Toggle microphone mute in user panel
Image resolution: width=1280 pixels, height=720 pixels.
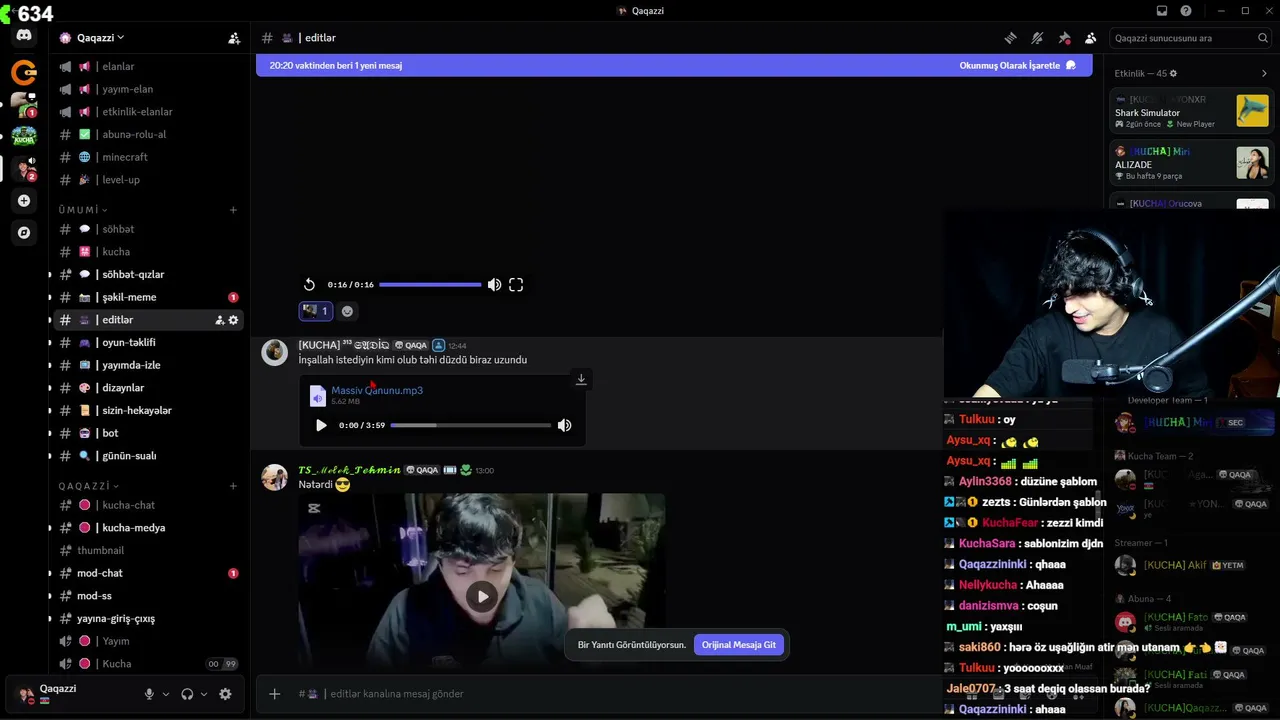pos(149,694)
